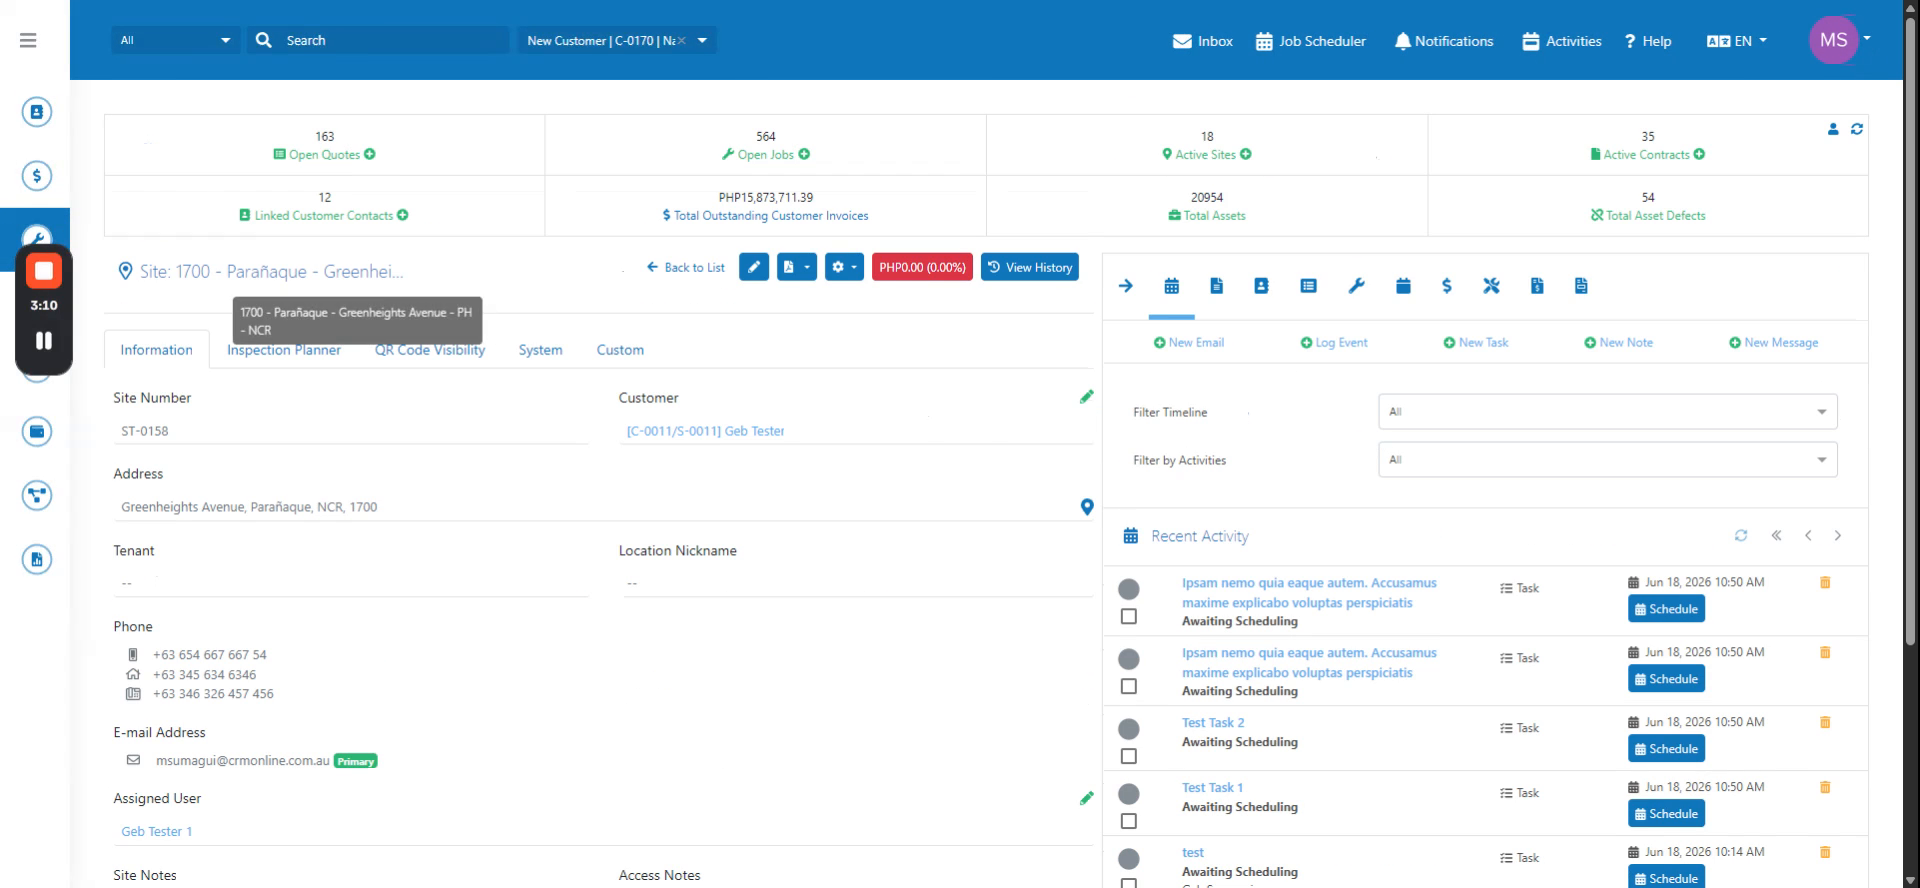
Task: Switch to System tab
Action: (x=540, y=350)
